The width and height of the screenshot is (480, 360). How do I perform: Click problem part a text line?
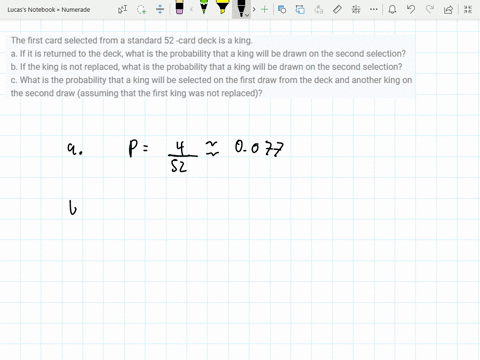(x=208, y=54)
